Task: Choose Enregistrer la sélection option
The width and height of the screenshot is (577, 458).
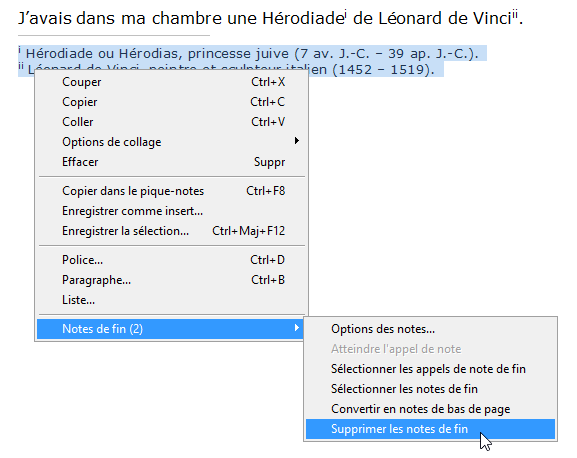Action: pos(172,231)
